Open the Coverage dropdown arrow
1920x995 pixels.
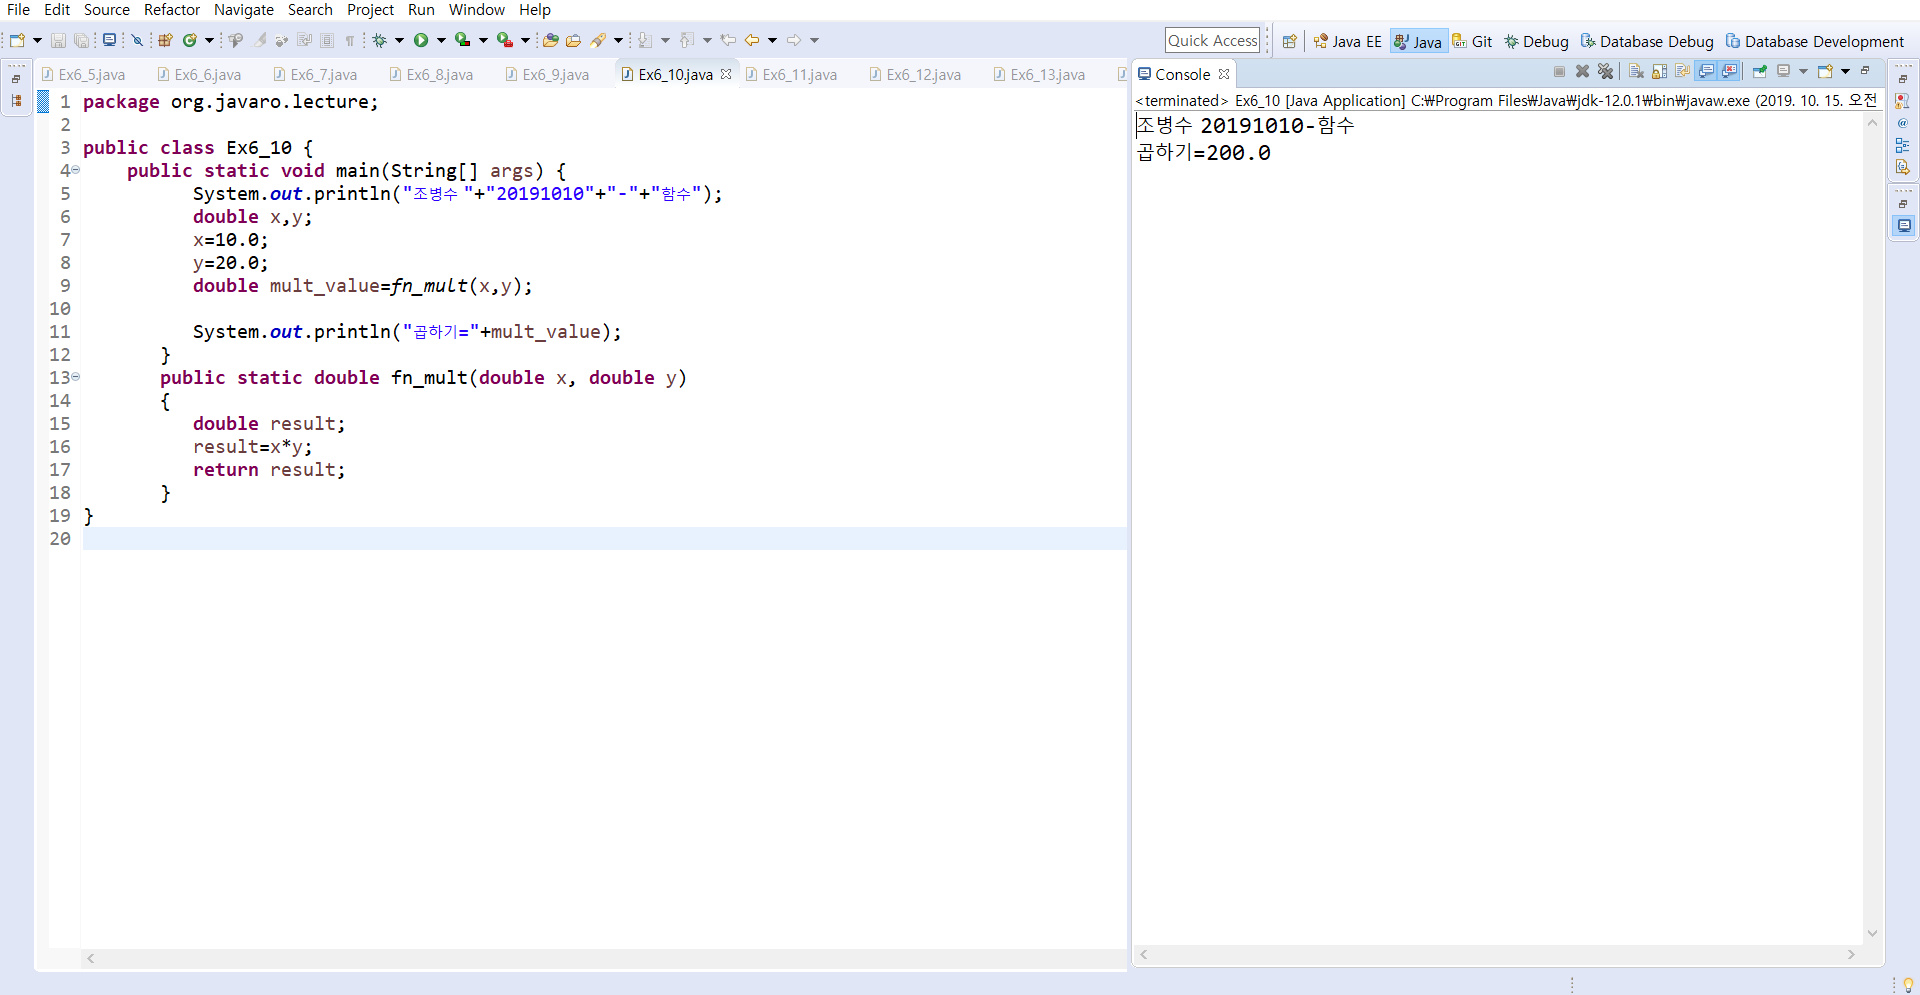pyautogui.click(x=483, y=40)
